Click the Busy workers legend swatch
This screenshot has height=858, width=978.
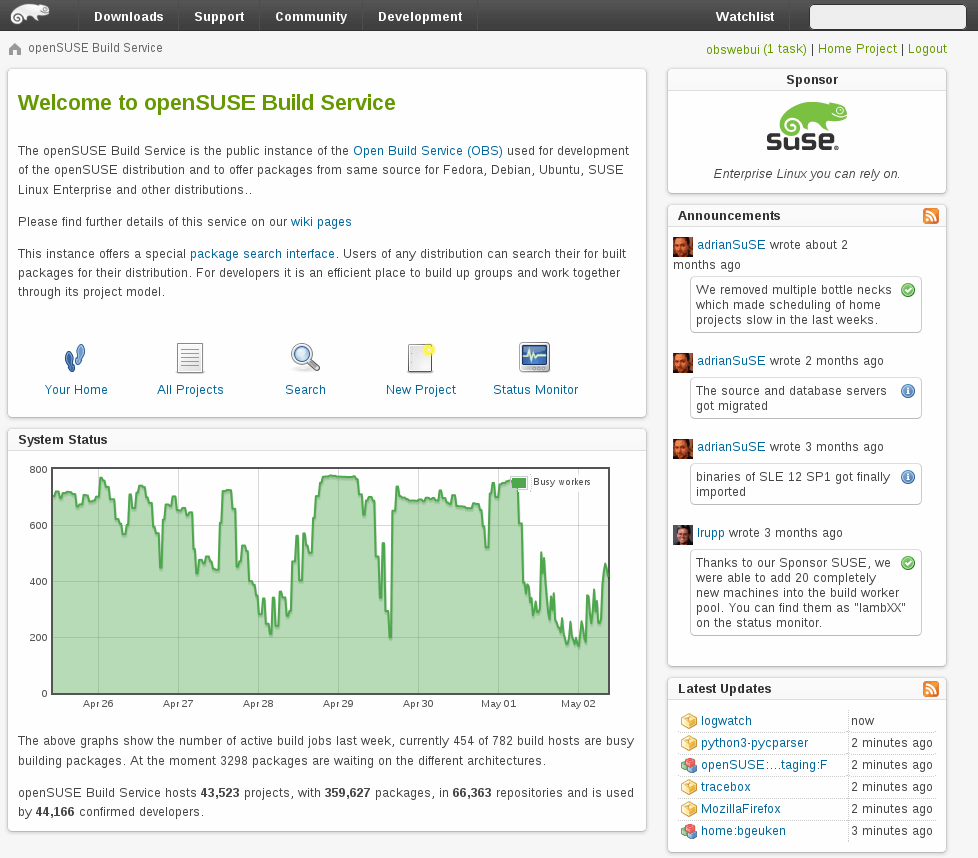[x=519, y=482]
